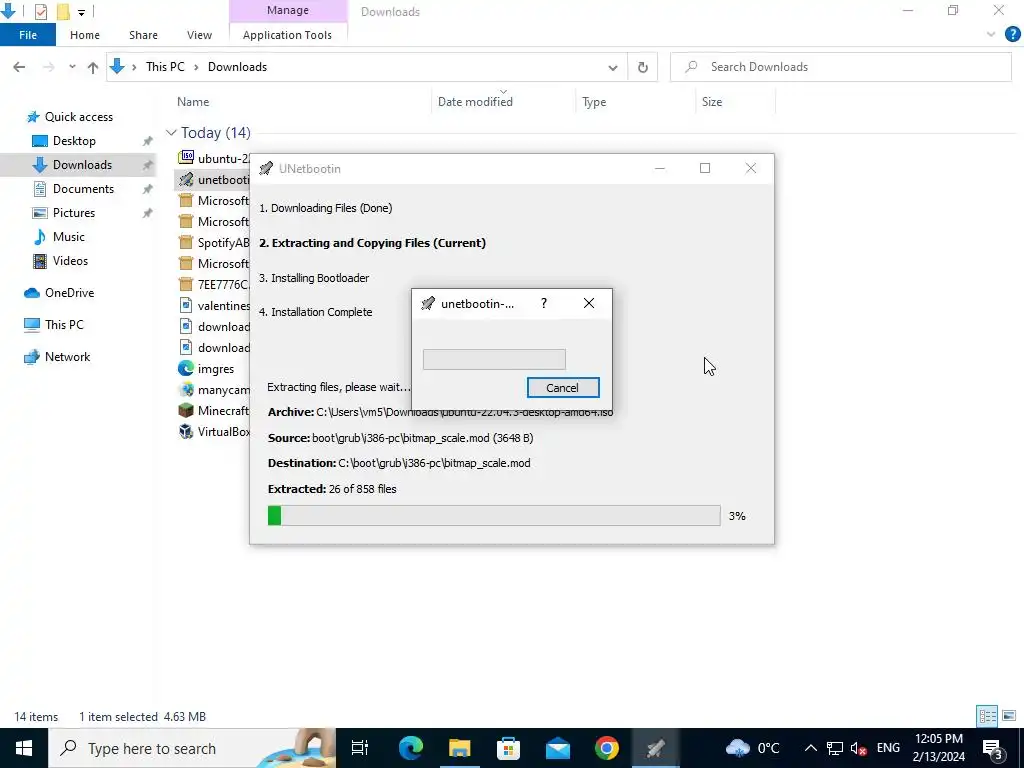Show hidden system tray icons

[810, 748]
